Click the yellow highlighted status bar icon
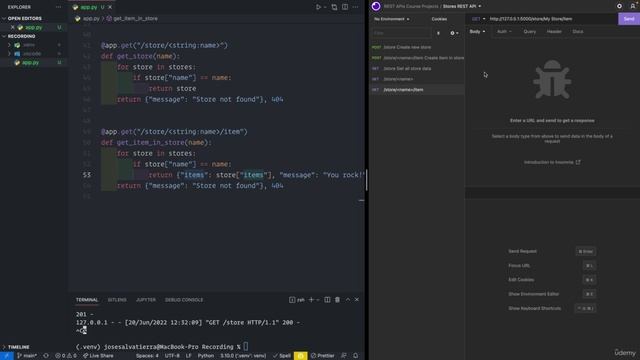 pyautogui.click(x=300, y=356)
